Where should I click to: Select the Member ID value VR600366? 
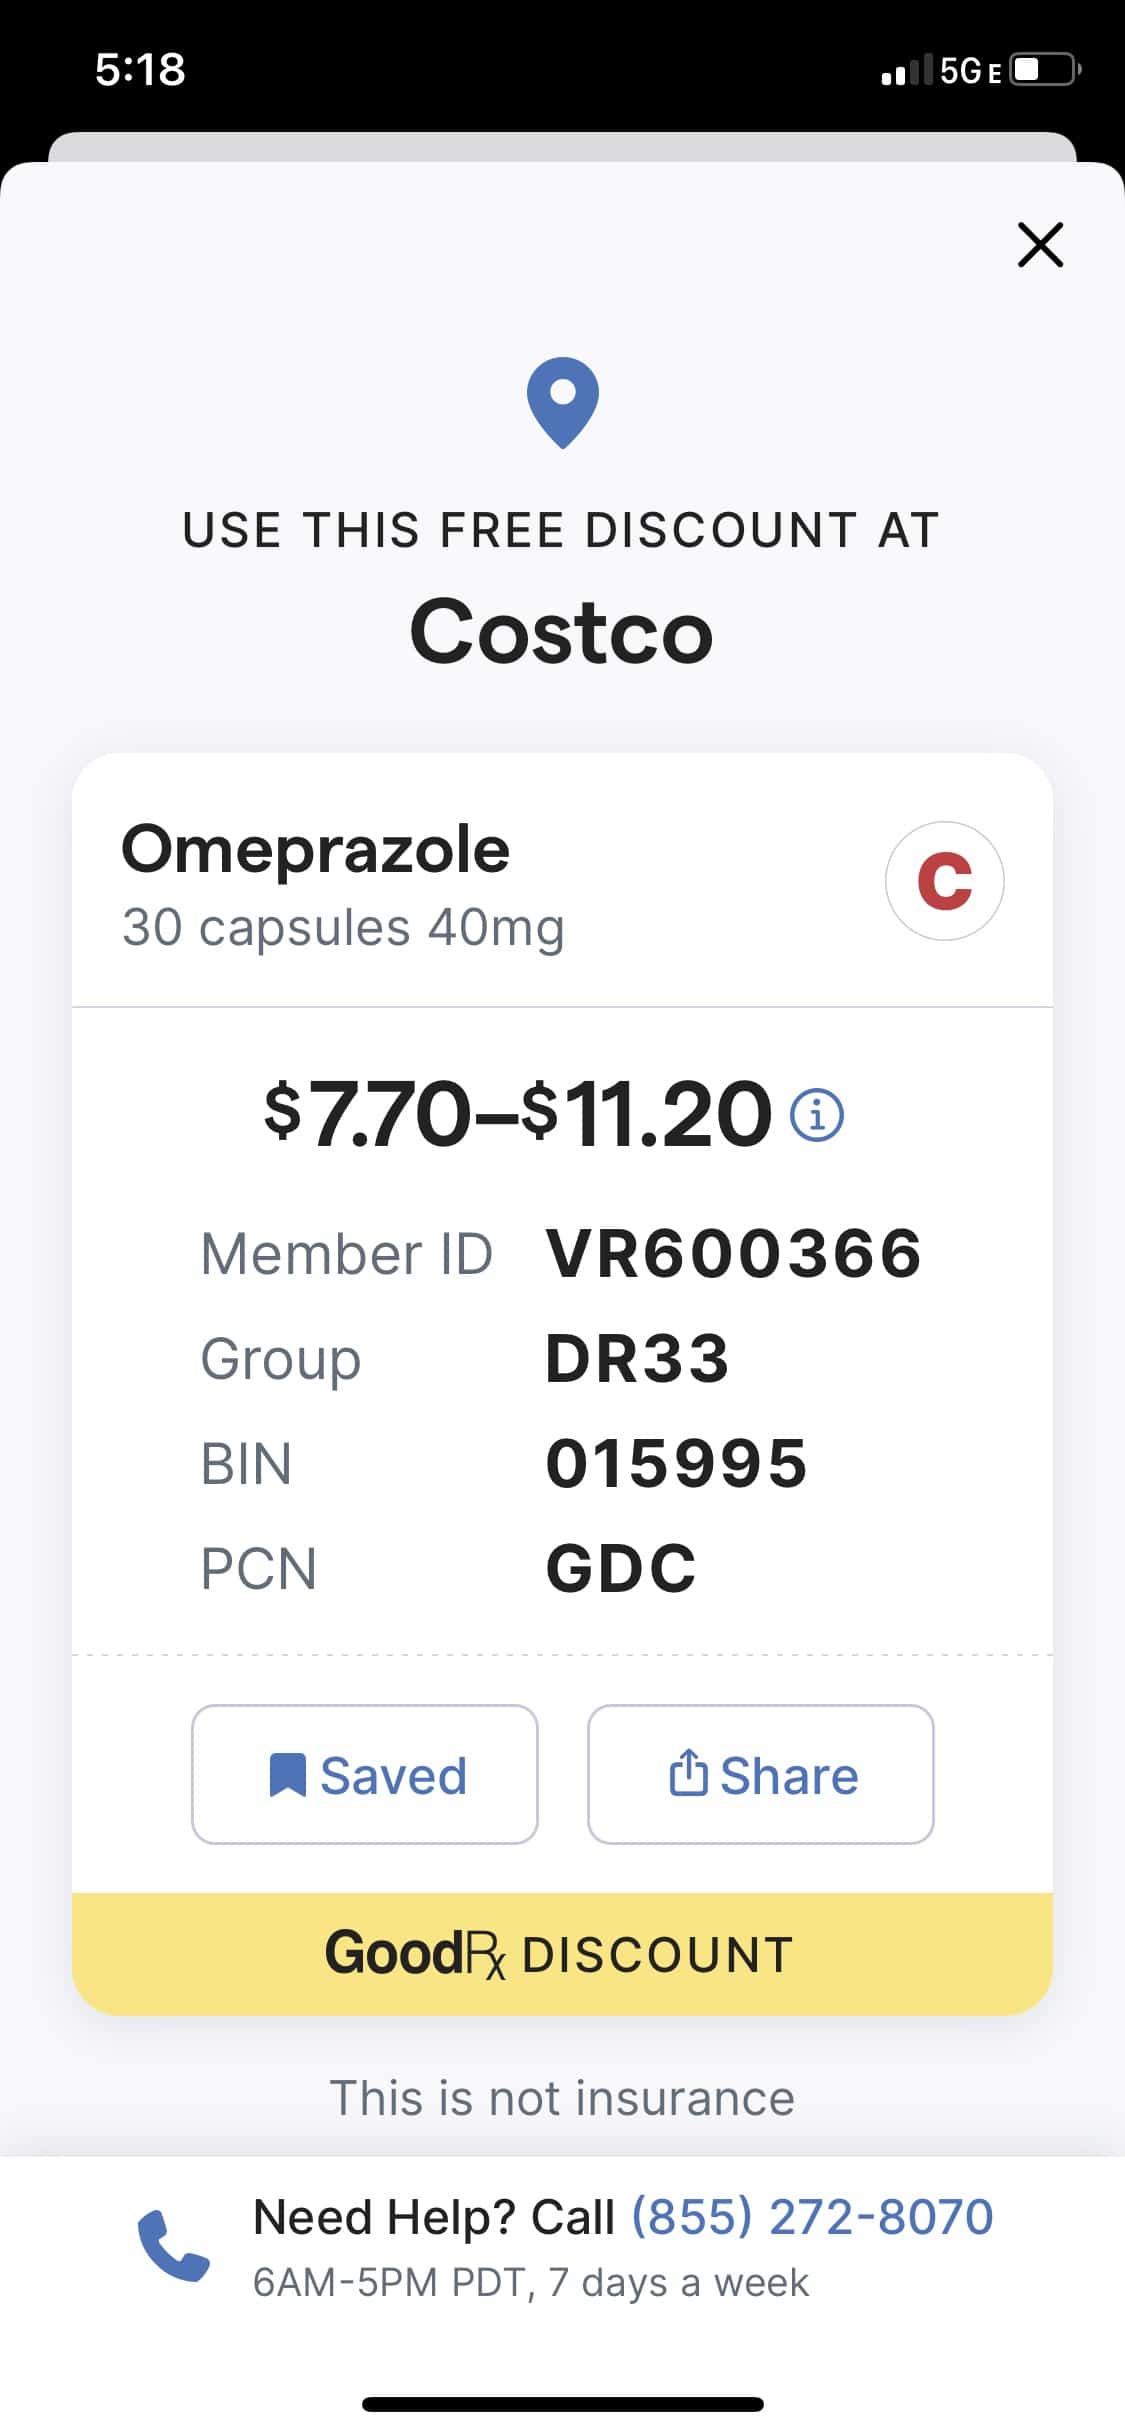click(733, 1253)
